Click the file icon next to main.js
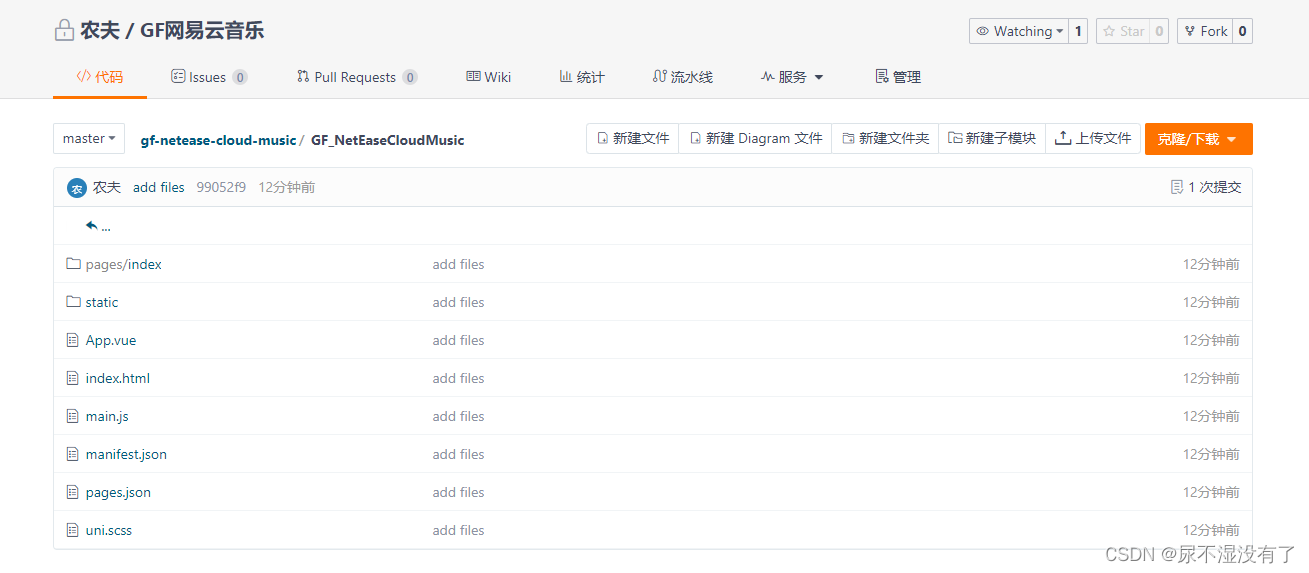 tap(72, 416)
